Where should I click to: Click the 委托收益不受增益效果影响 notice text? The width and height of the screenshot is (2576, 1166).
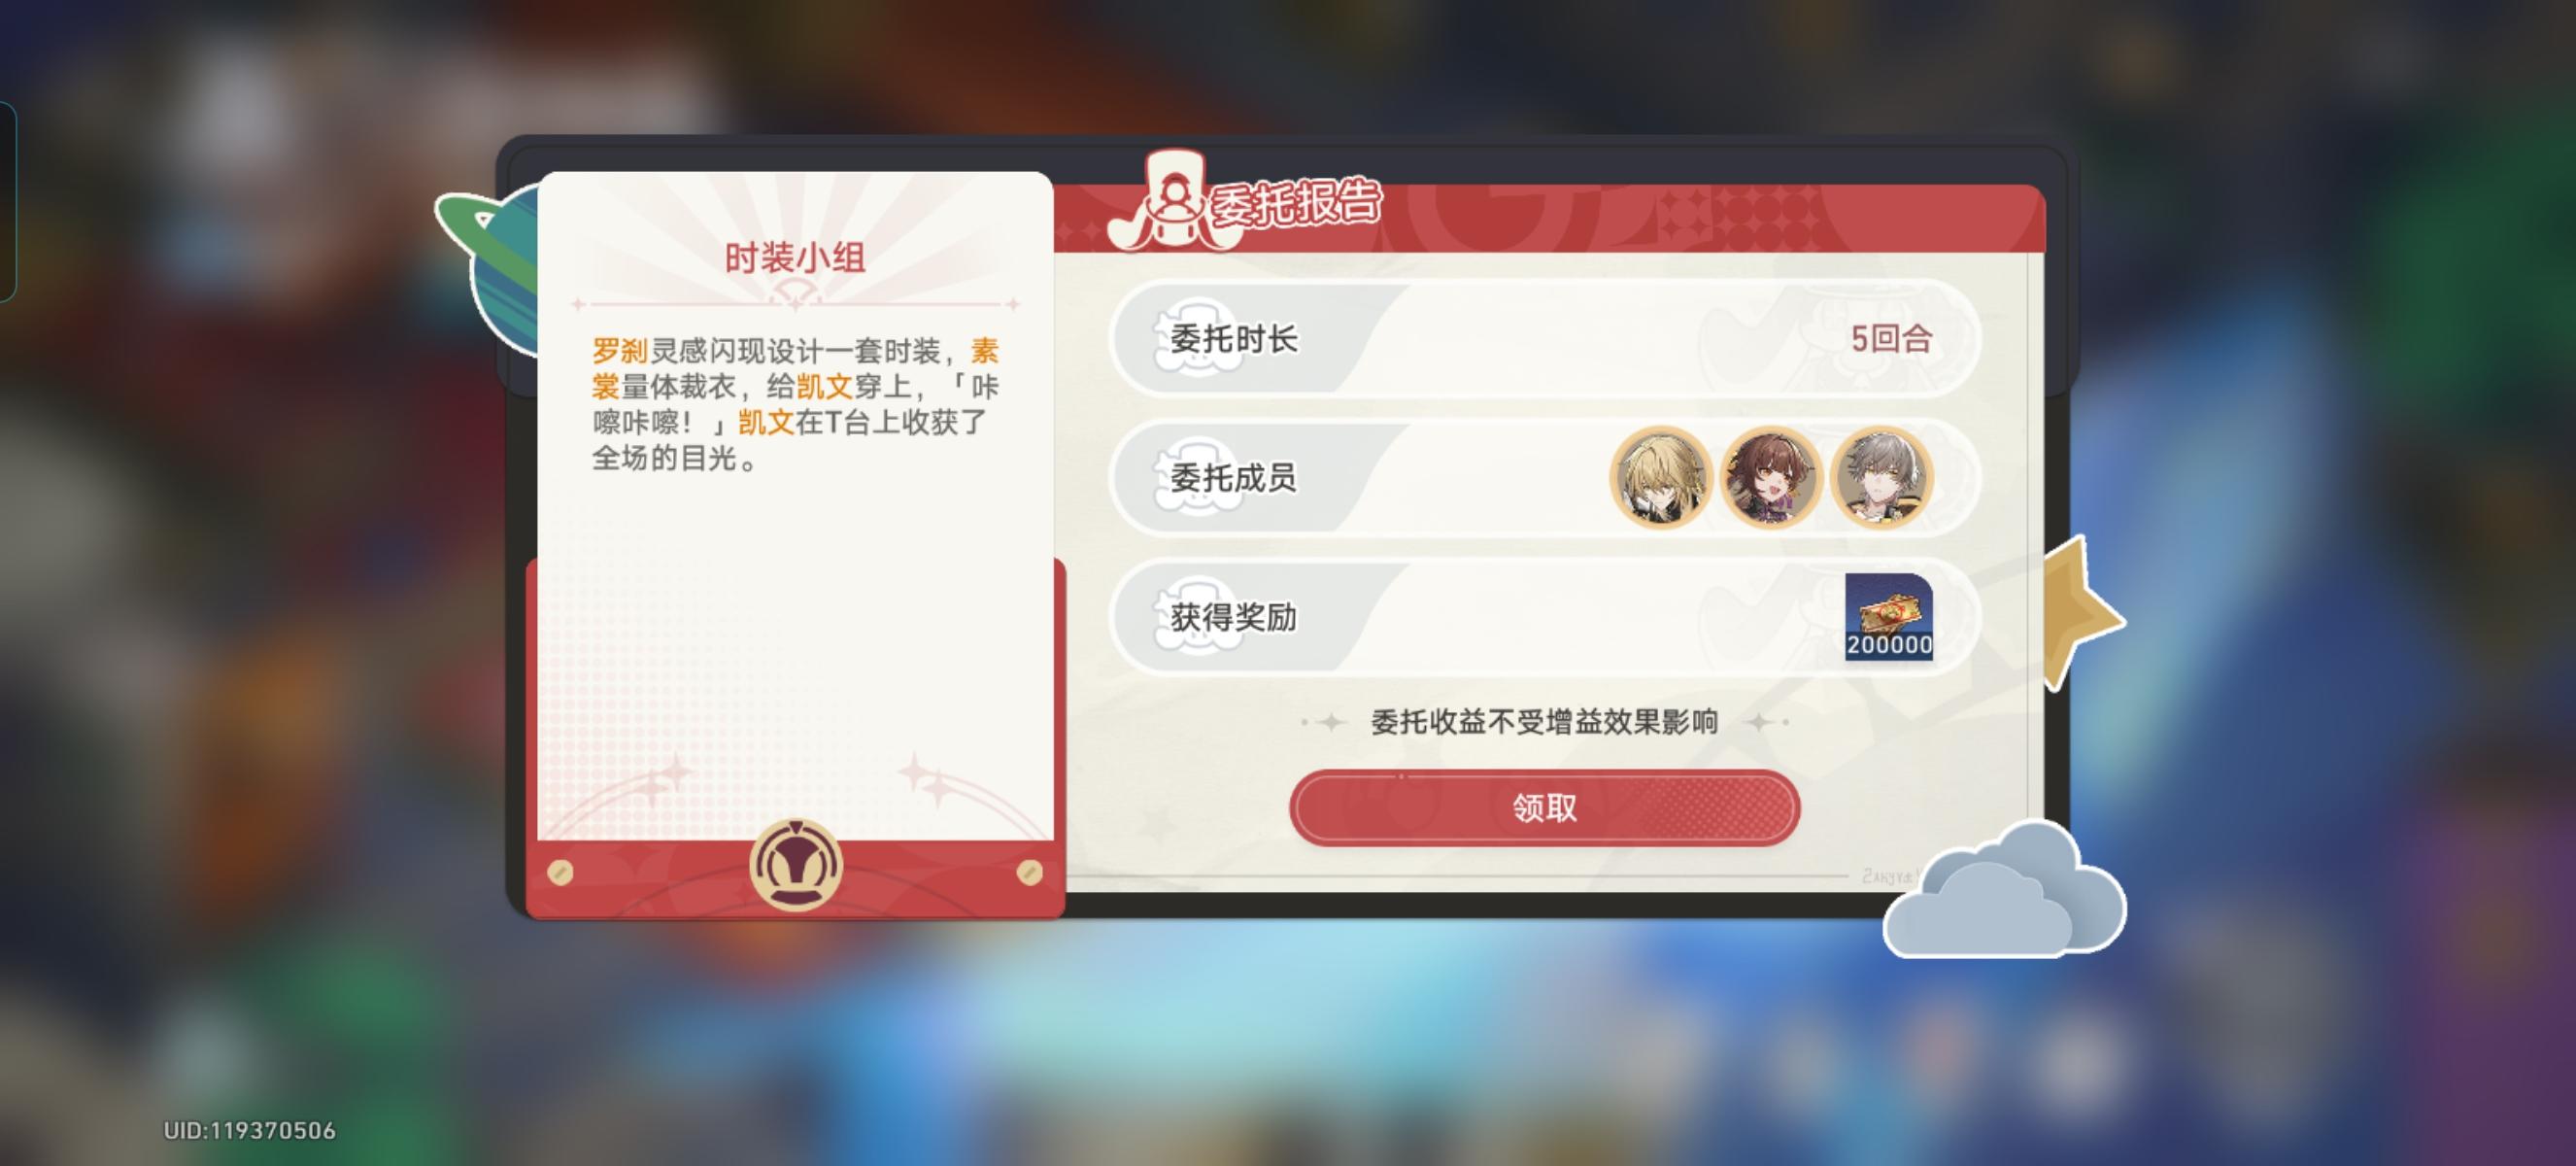(1544, 722)
